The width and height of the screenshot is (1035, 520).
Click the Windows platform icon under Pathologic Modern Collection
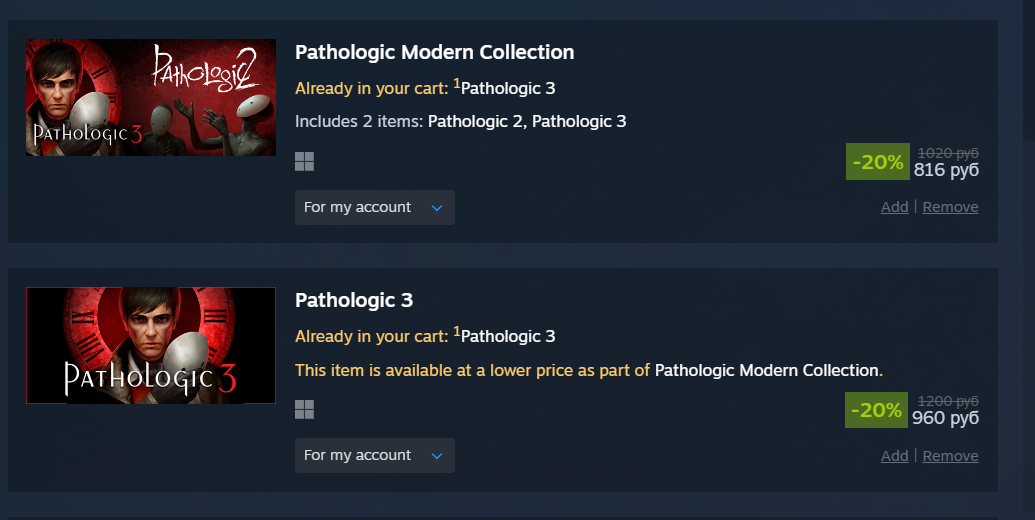click(x=304, y=162)
